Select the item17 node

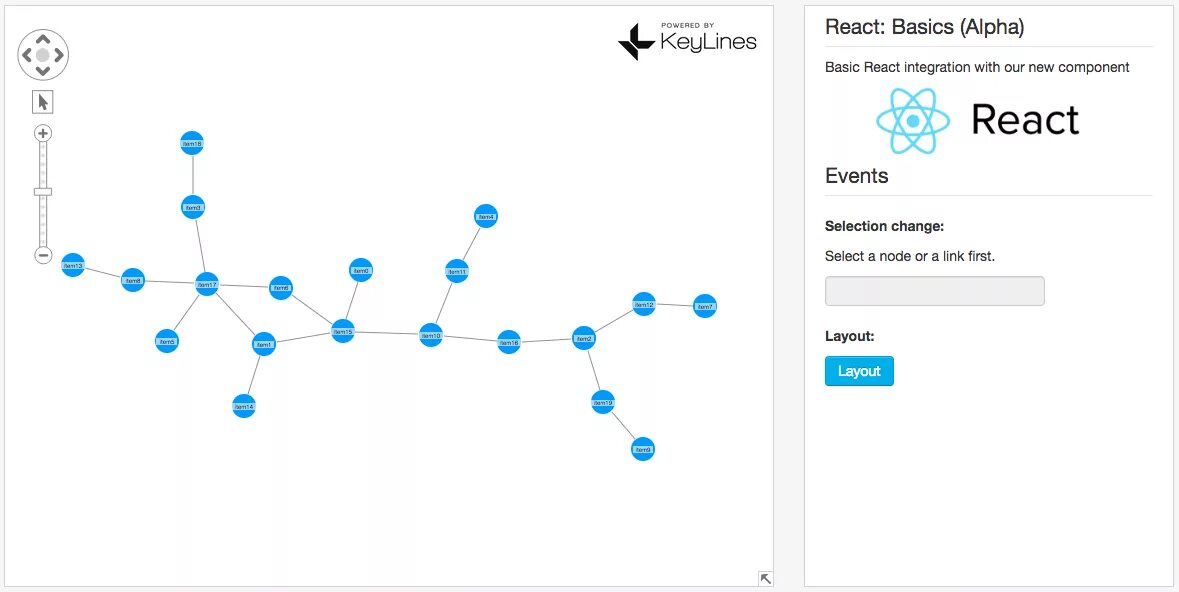207,285
